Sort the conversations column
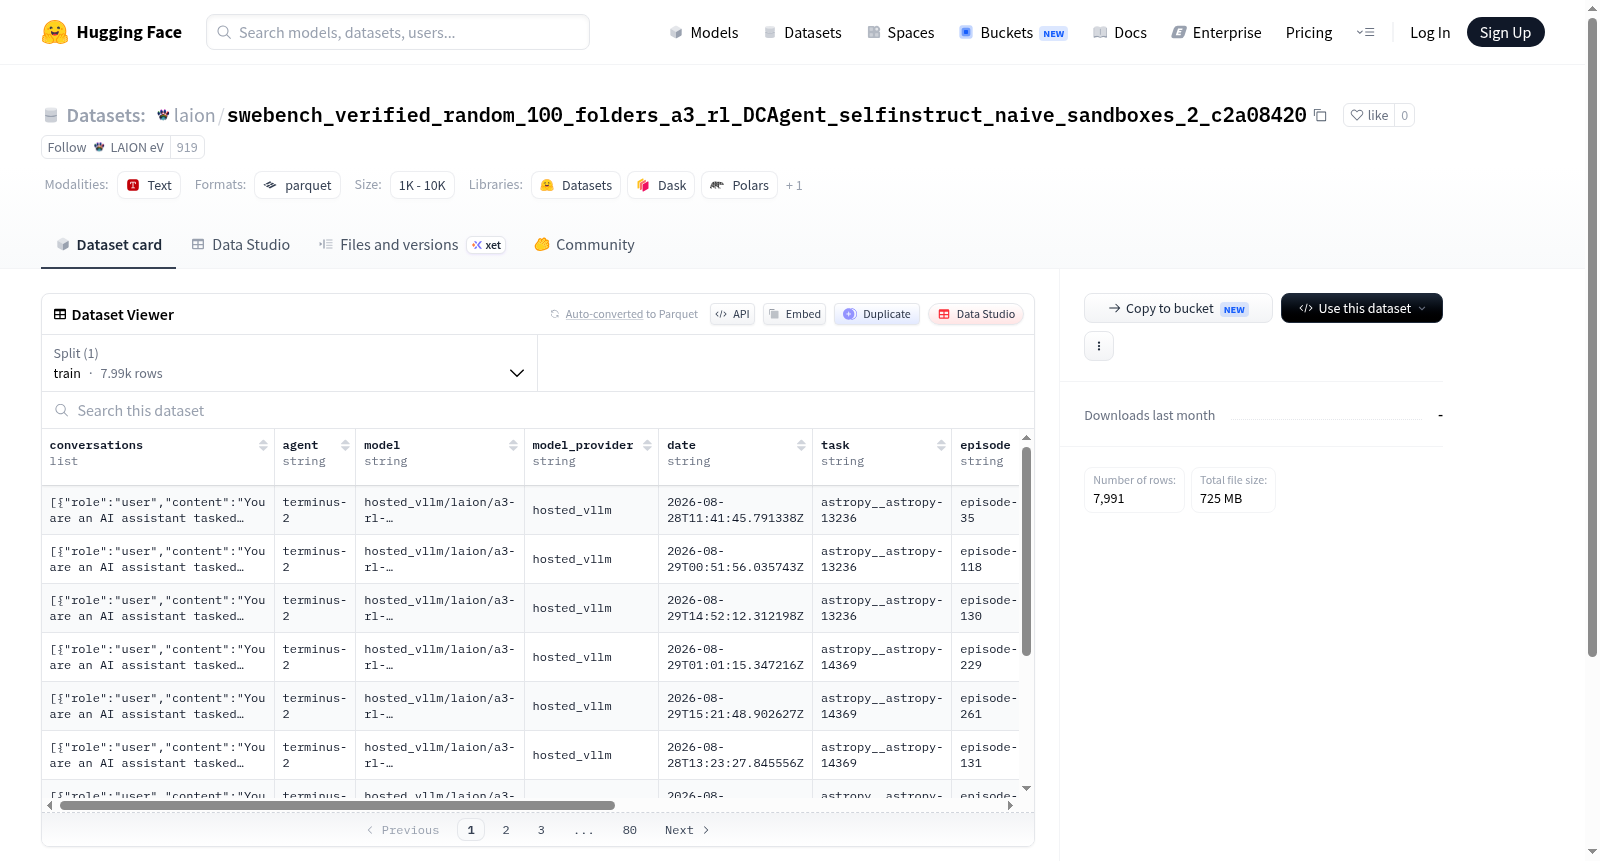This screenshot has width=1600, height=861. click(263, 445)
